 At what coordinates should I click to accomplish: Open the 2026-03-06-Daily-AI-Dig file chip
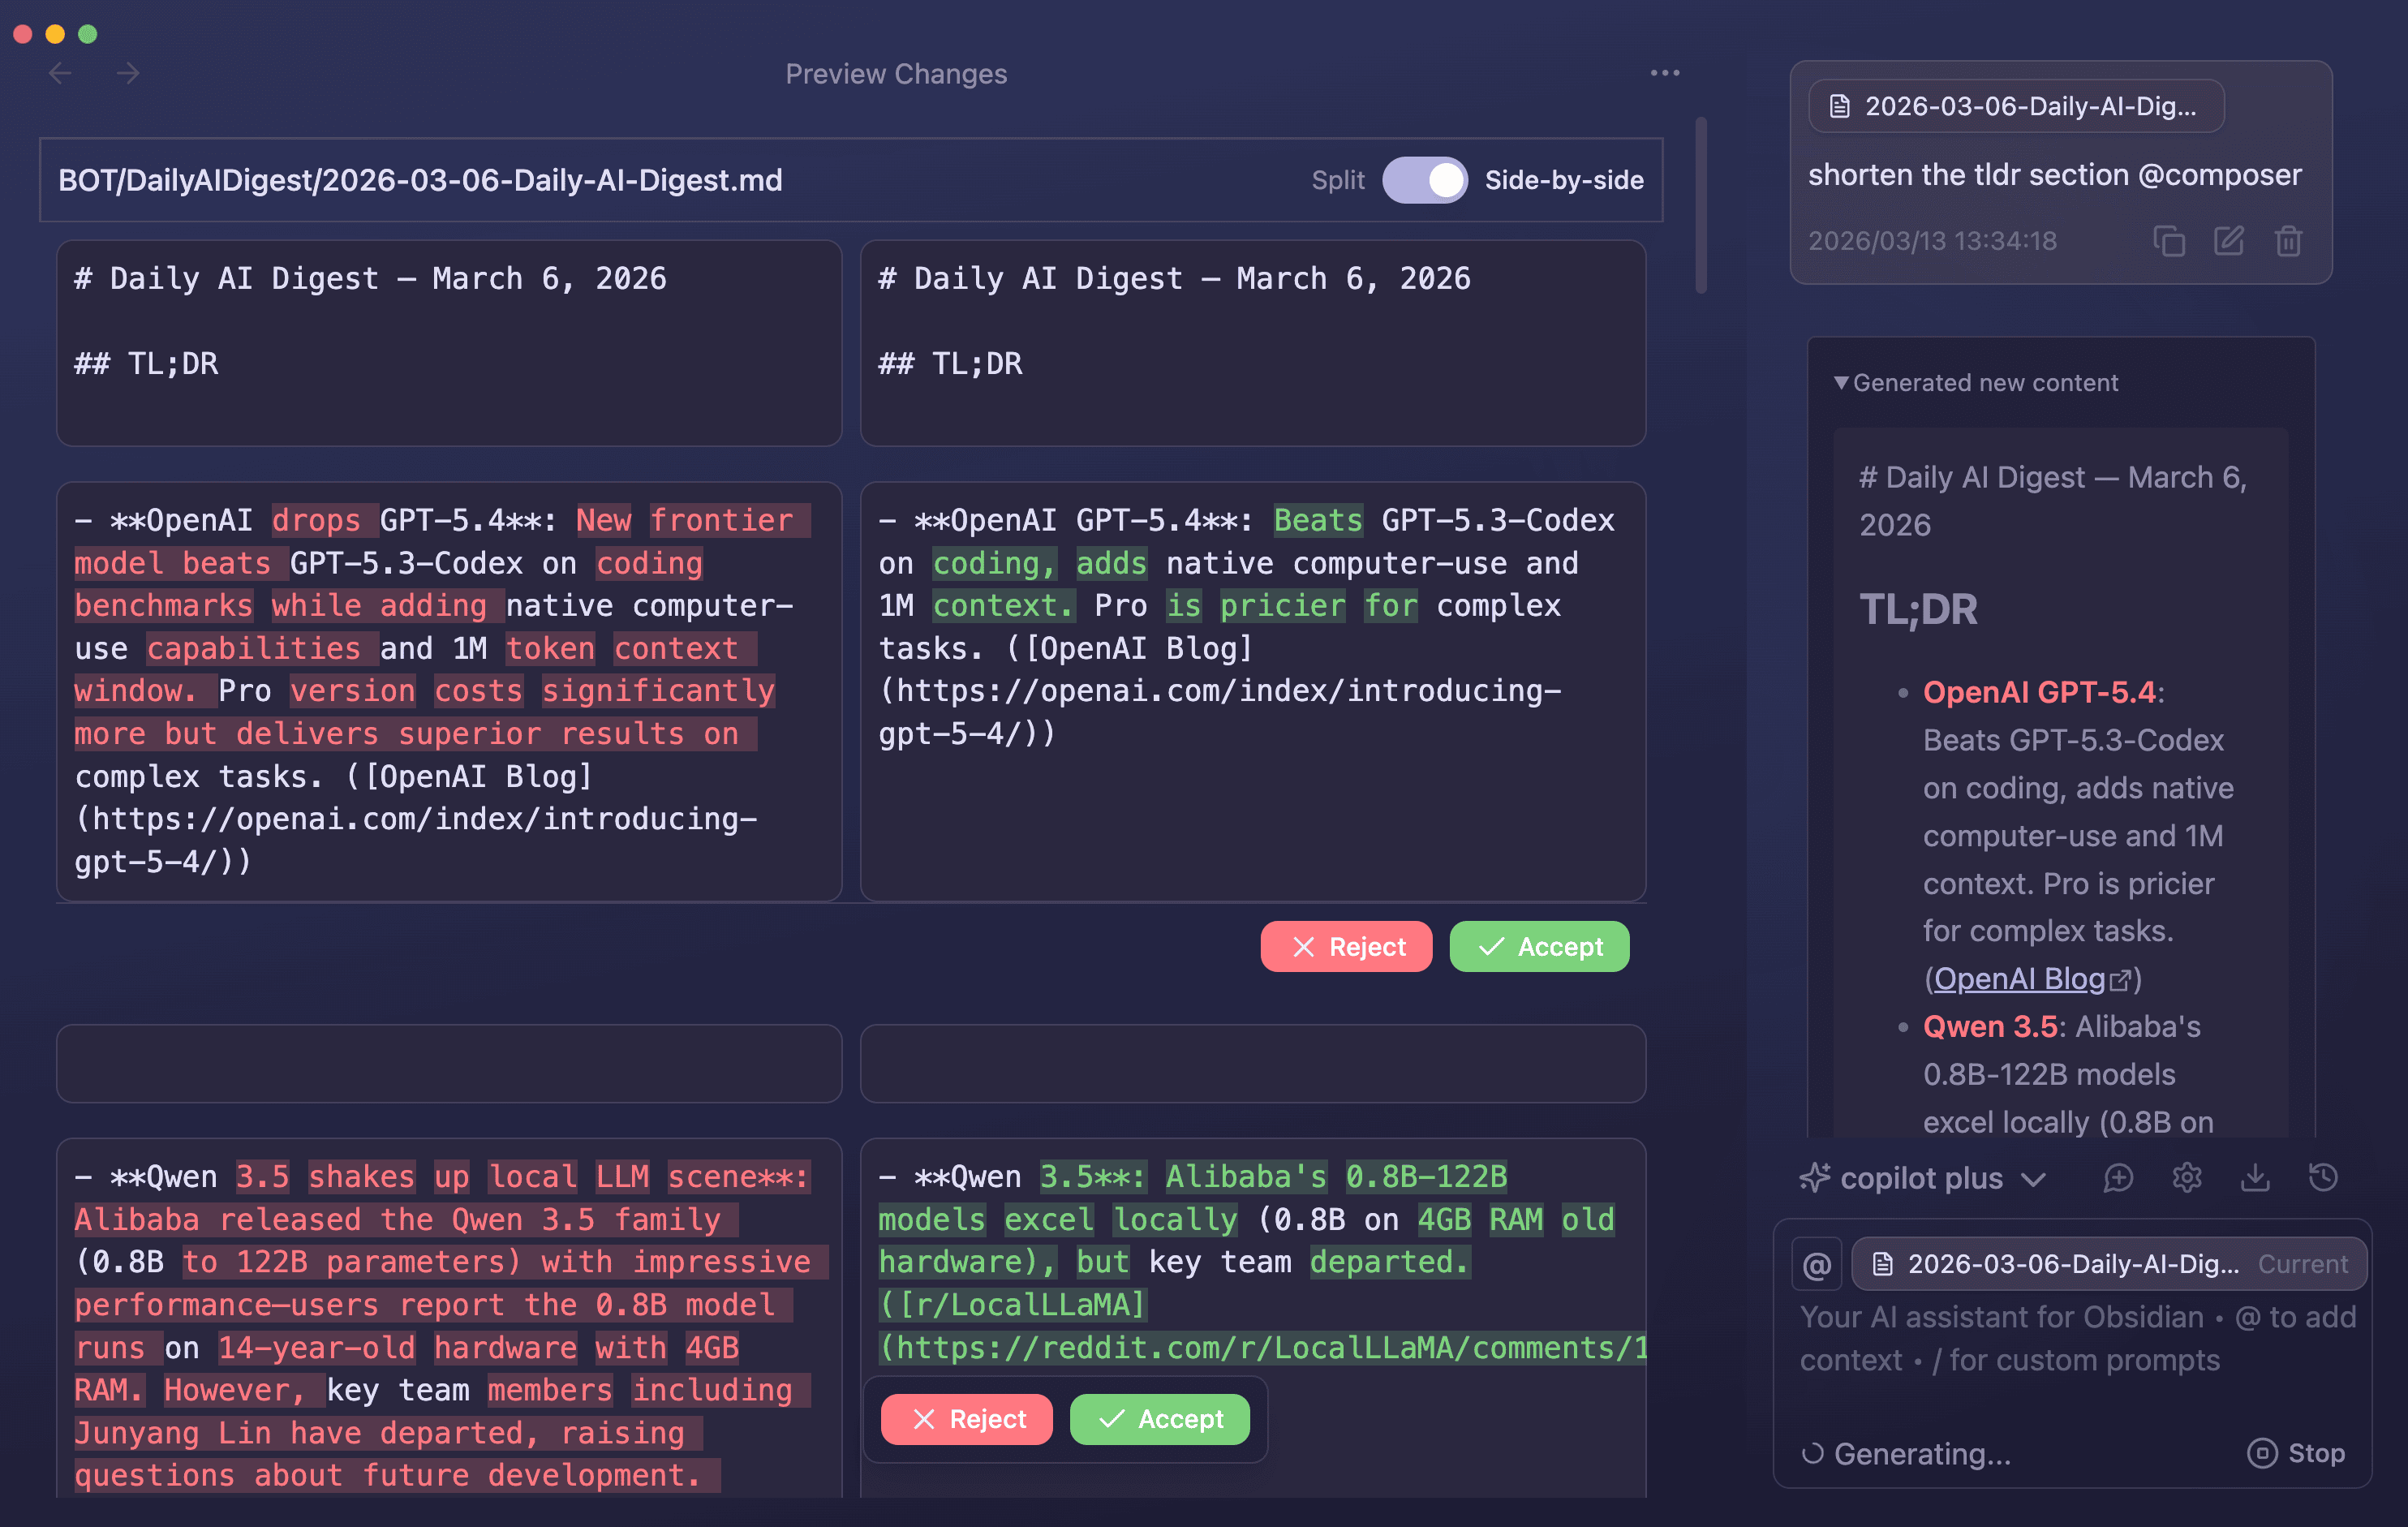(x=2015, y=106)
